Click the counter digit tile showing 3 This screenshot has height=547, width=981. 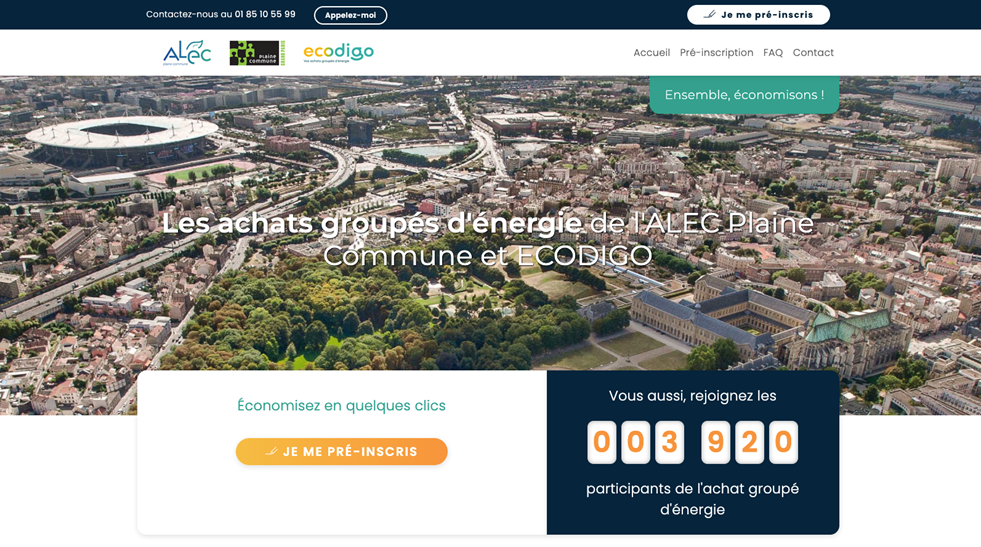coord(669,442)
